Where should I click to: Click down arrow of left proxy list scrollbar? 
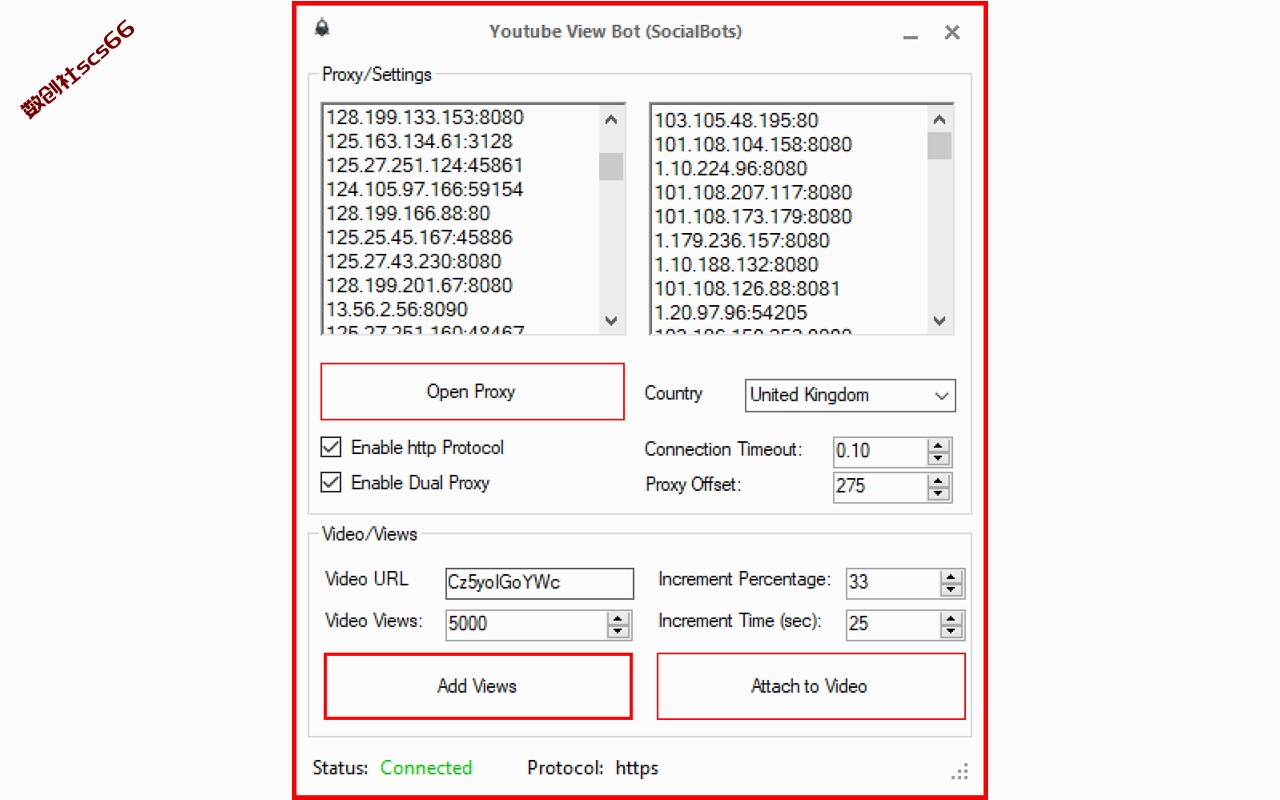tap(612, 320)
